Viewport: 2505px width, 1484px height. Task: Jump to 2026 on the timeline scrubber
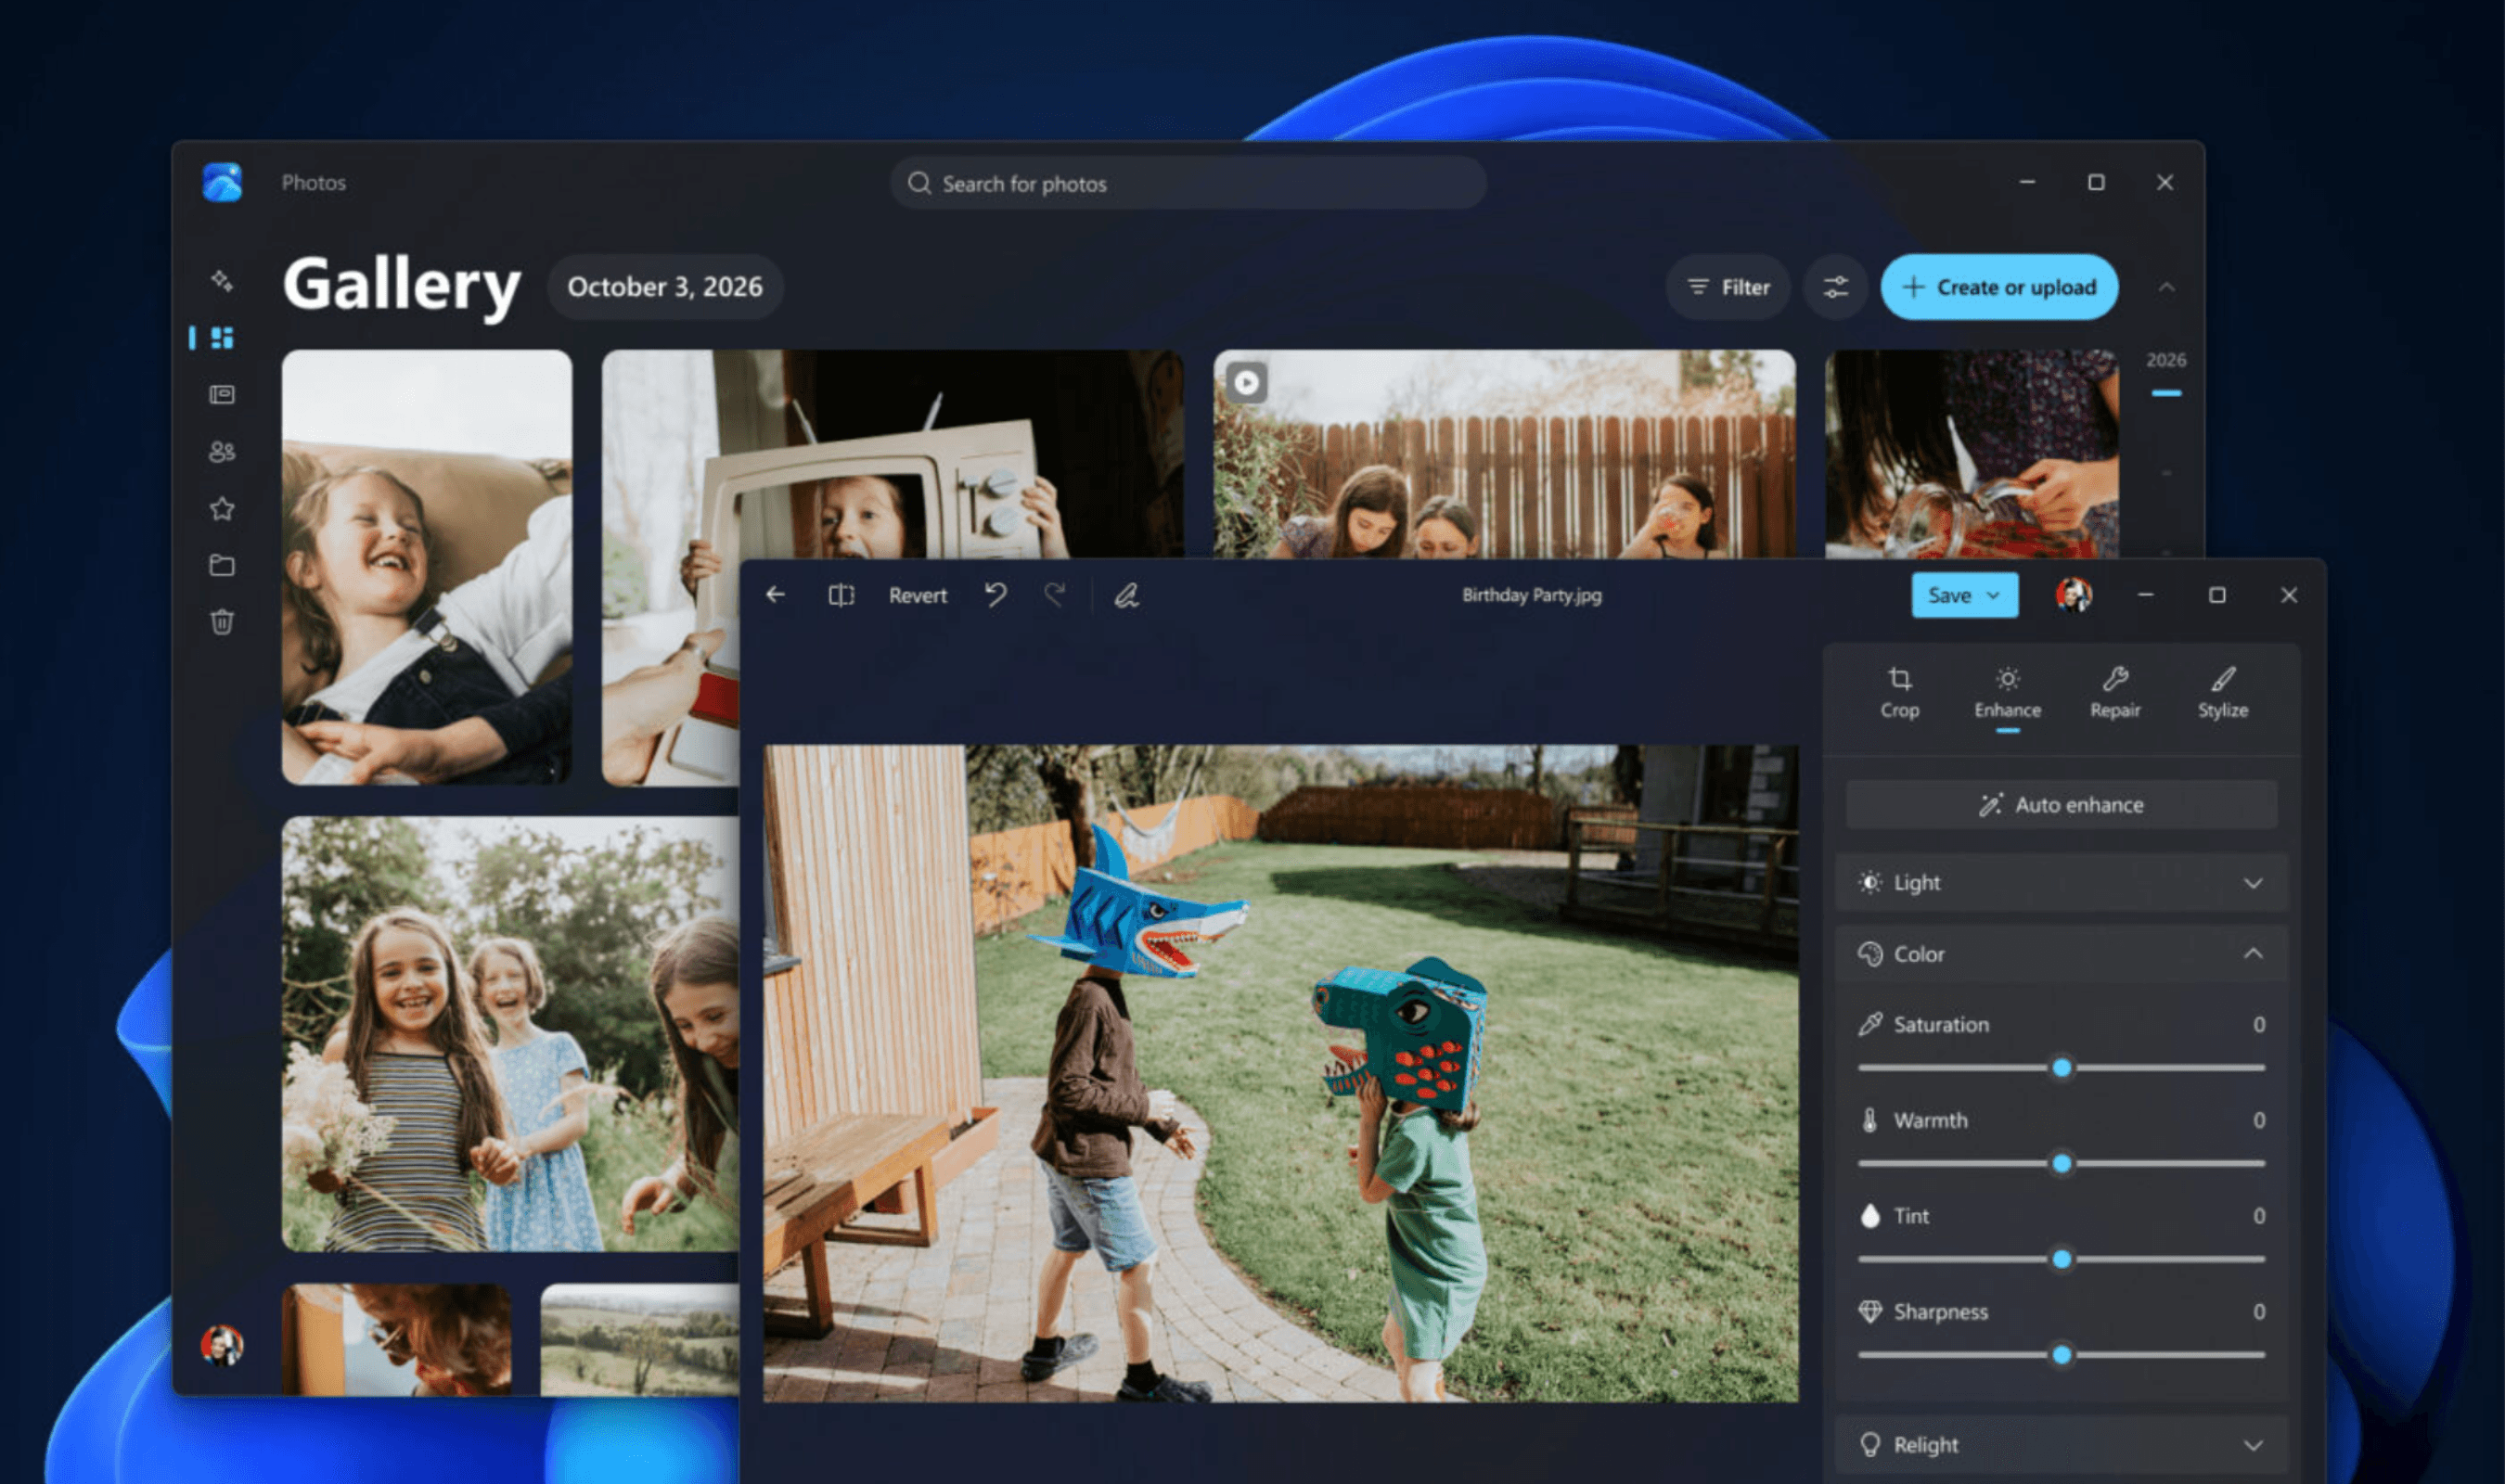[2166, 361]
